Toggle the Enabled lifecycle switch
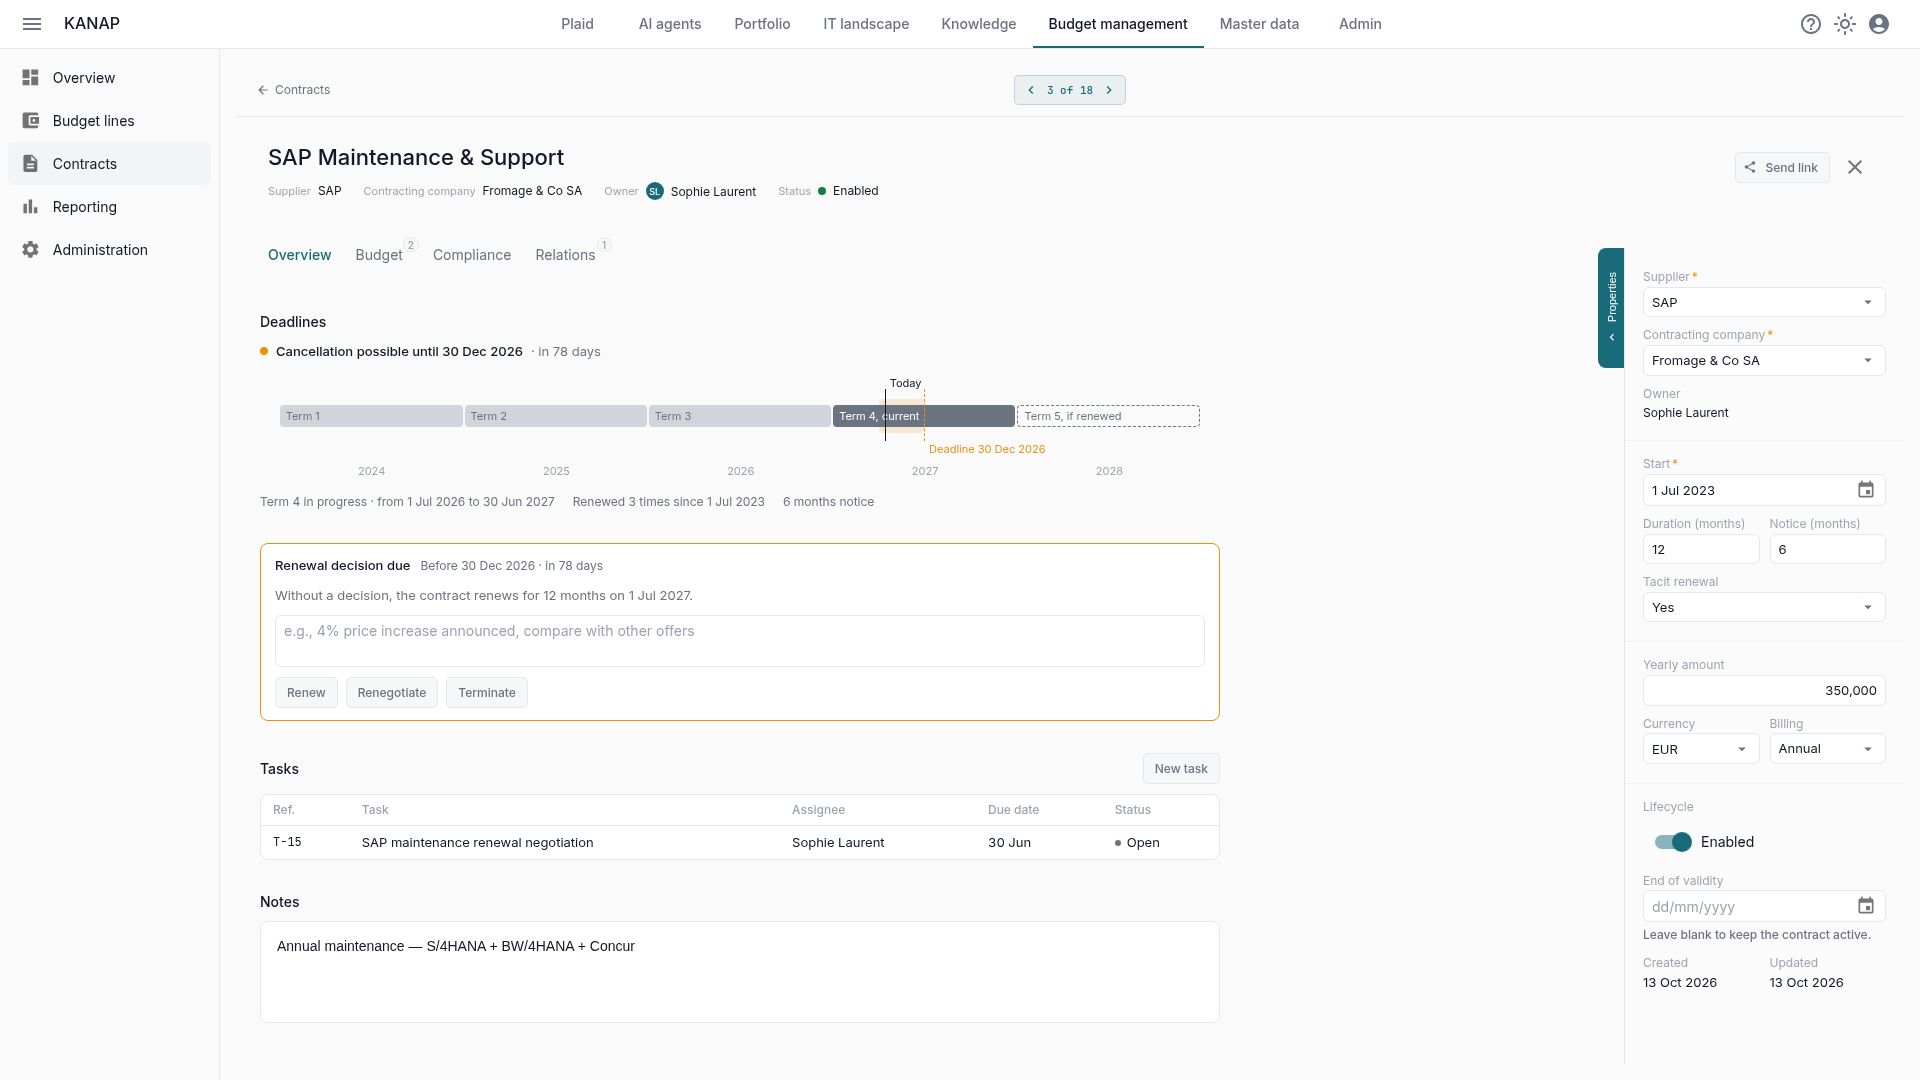The width and height of the screenshot is (1920, 1080). [x=1673, y=842]
